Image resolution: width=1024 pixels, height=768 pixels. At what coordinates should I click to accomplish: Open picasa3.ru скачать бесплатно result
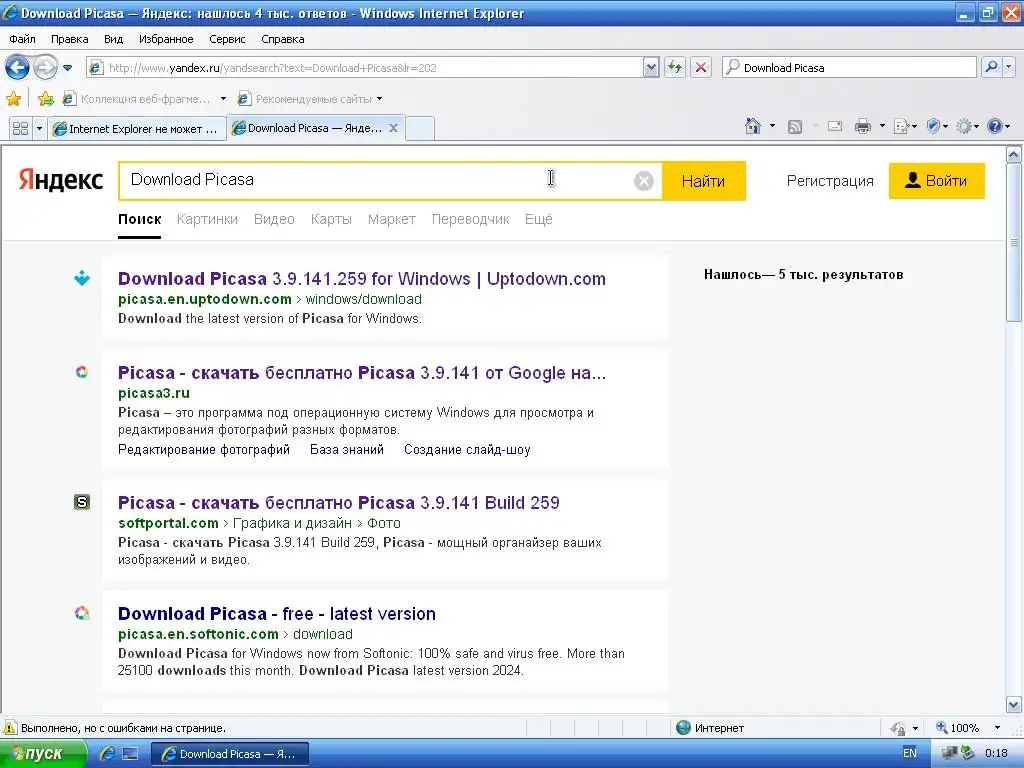[x=362, y=373]
